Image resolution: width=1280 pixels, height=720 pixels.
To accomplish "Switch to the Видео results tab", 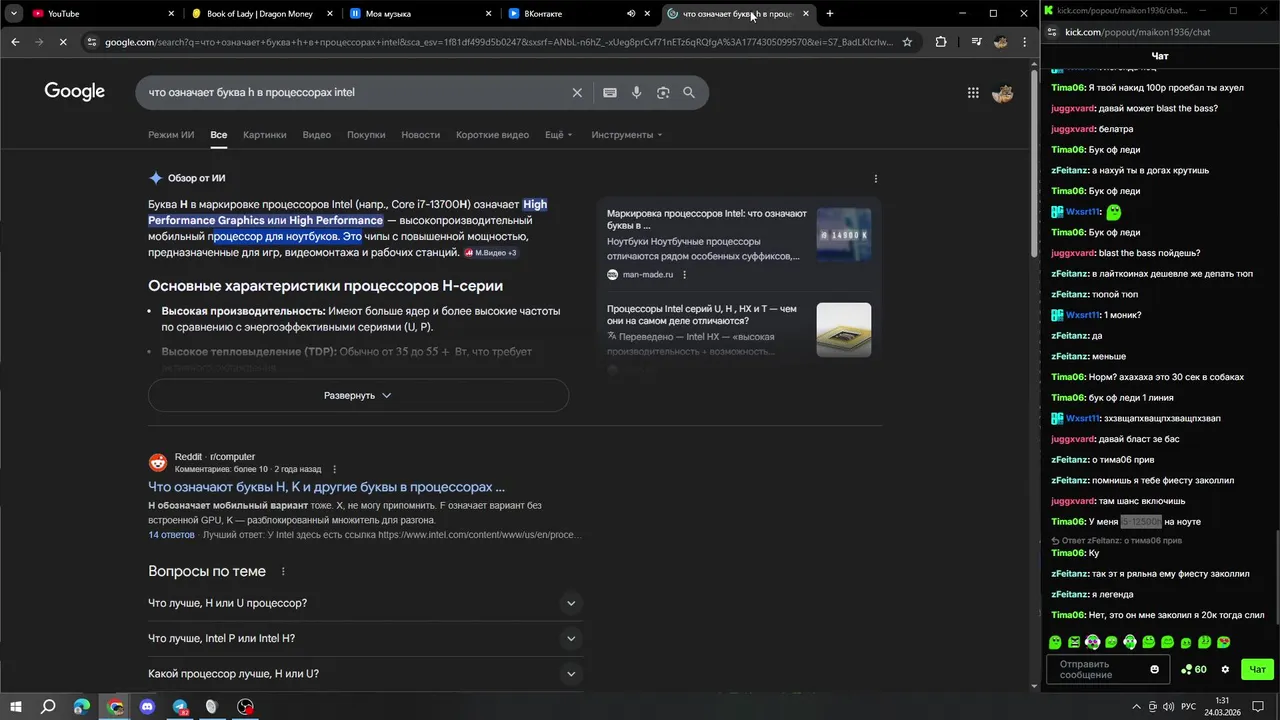I will [316, 134].
